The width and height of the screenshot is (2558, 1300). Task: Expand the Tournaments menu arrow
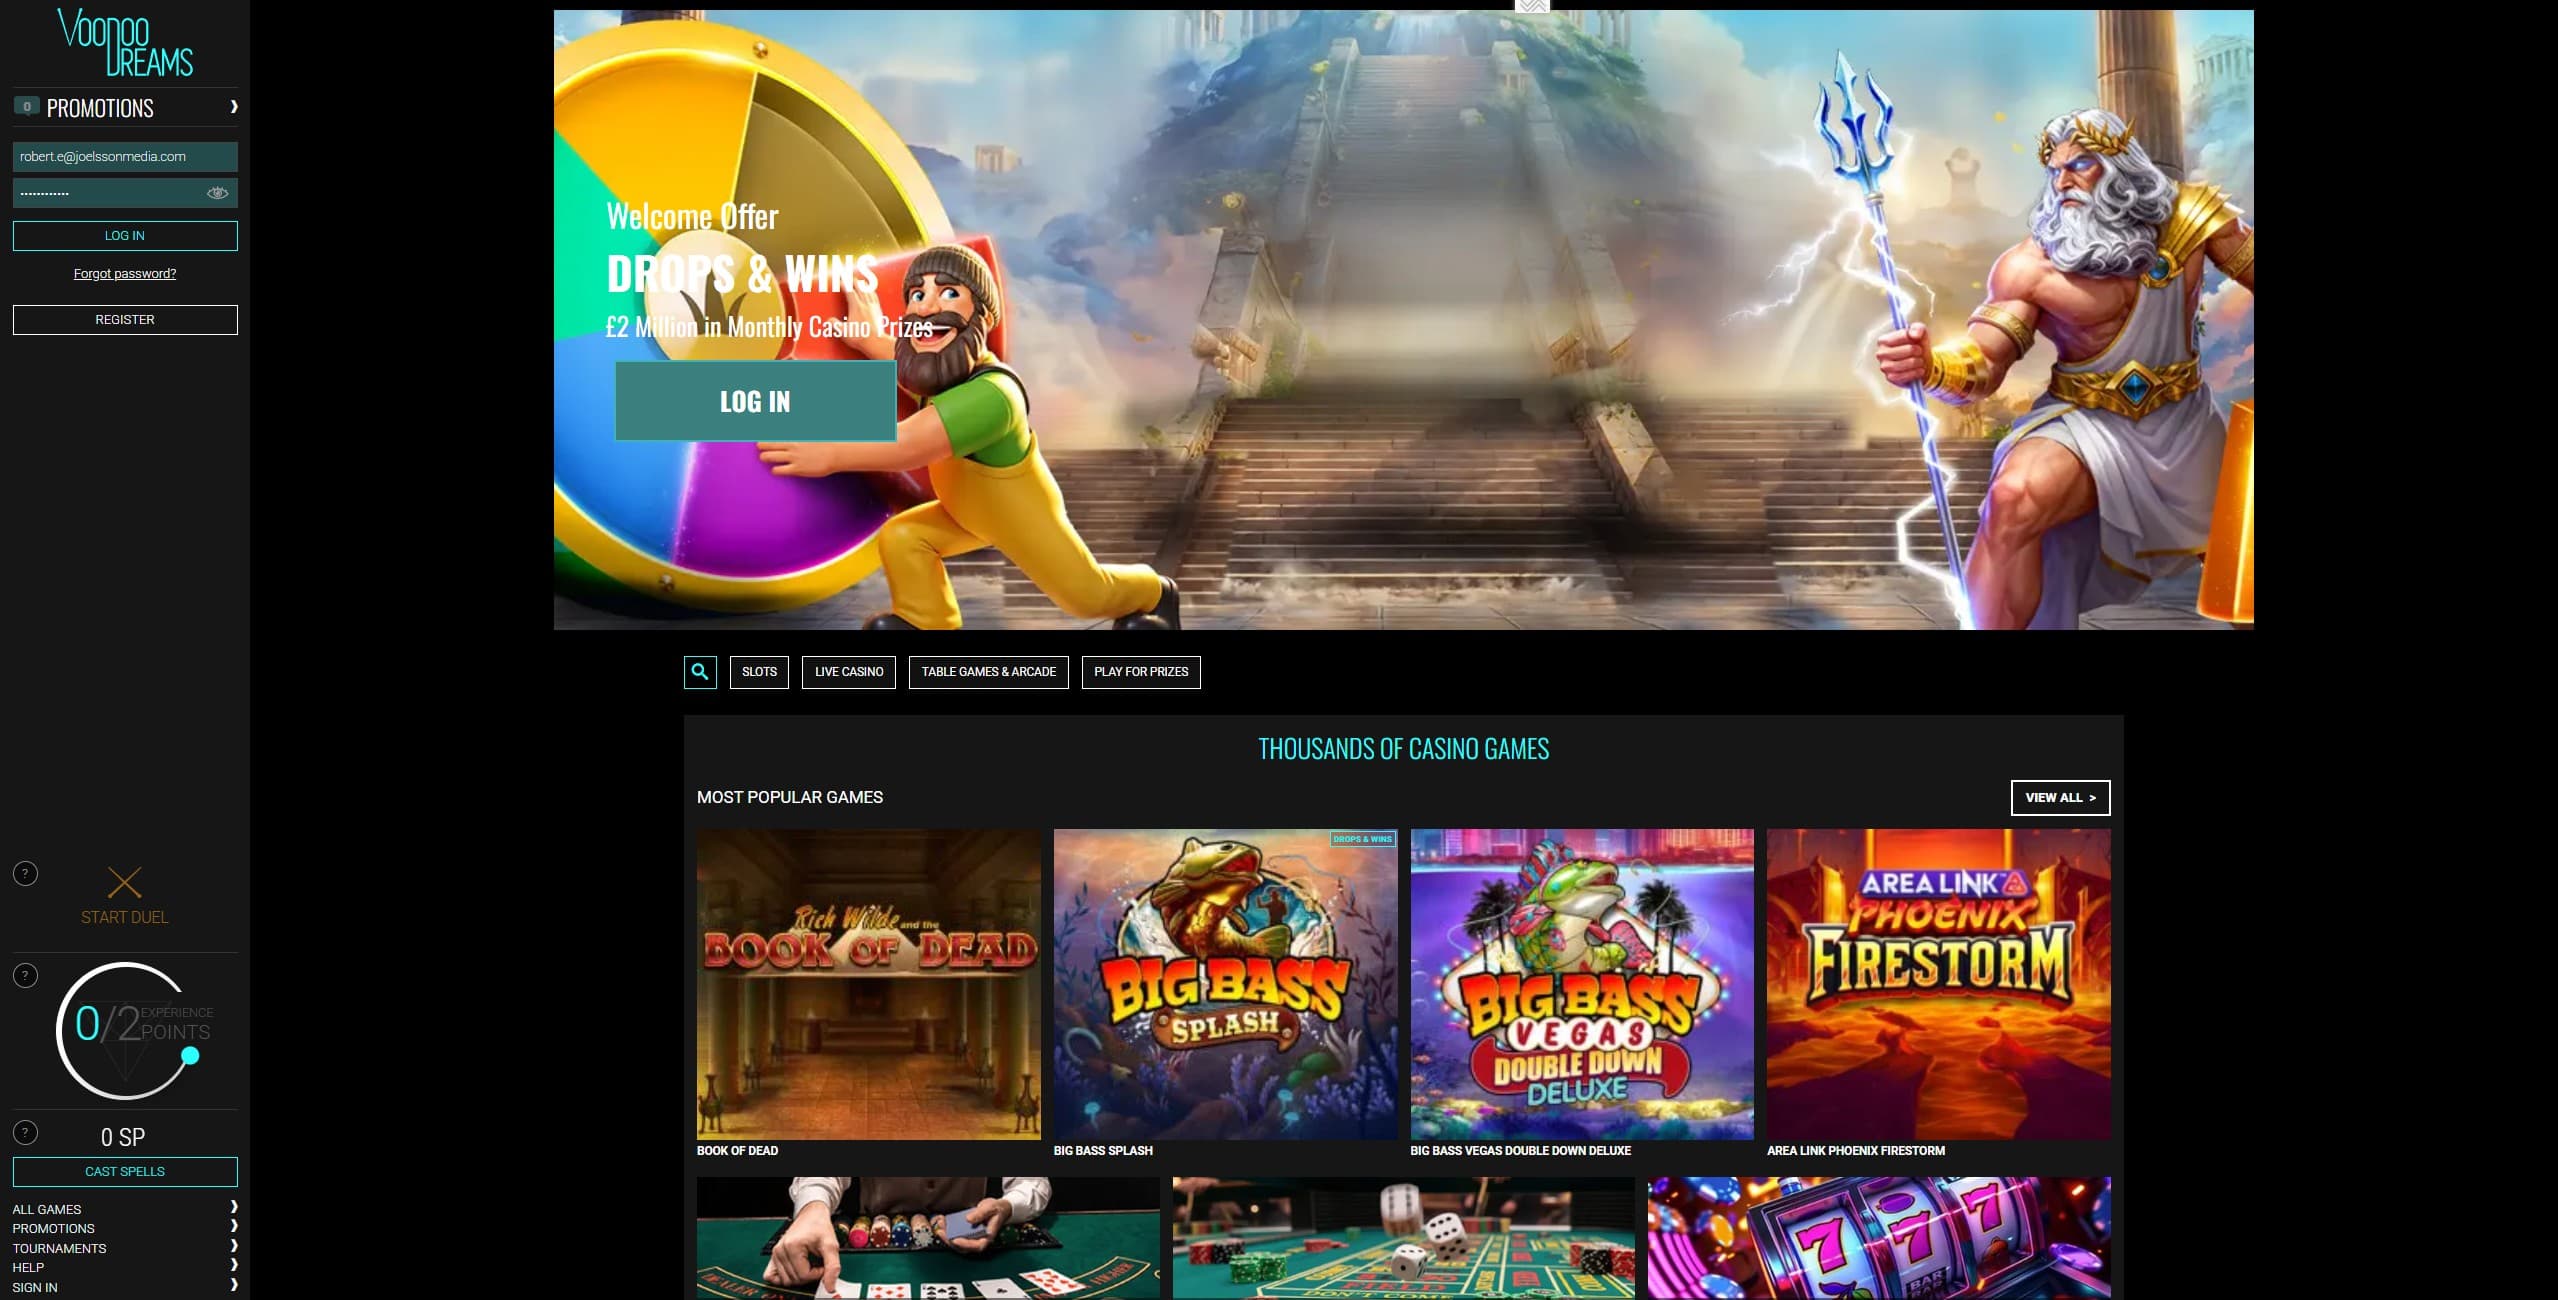click(234, 1246)
